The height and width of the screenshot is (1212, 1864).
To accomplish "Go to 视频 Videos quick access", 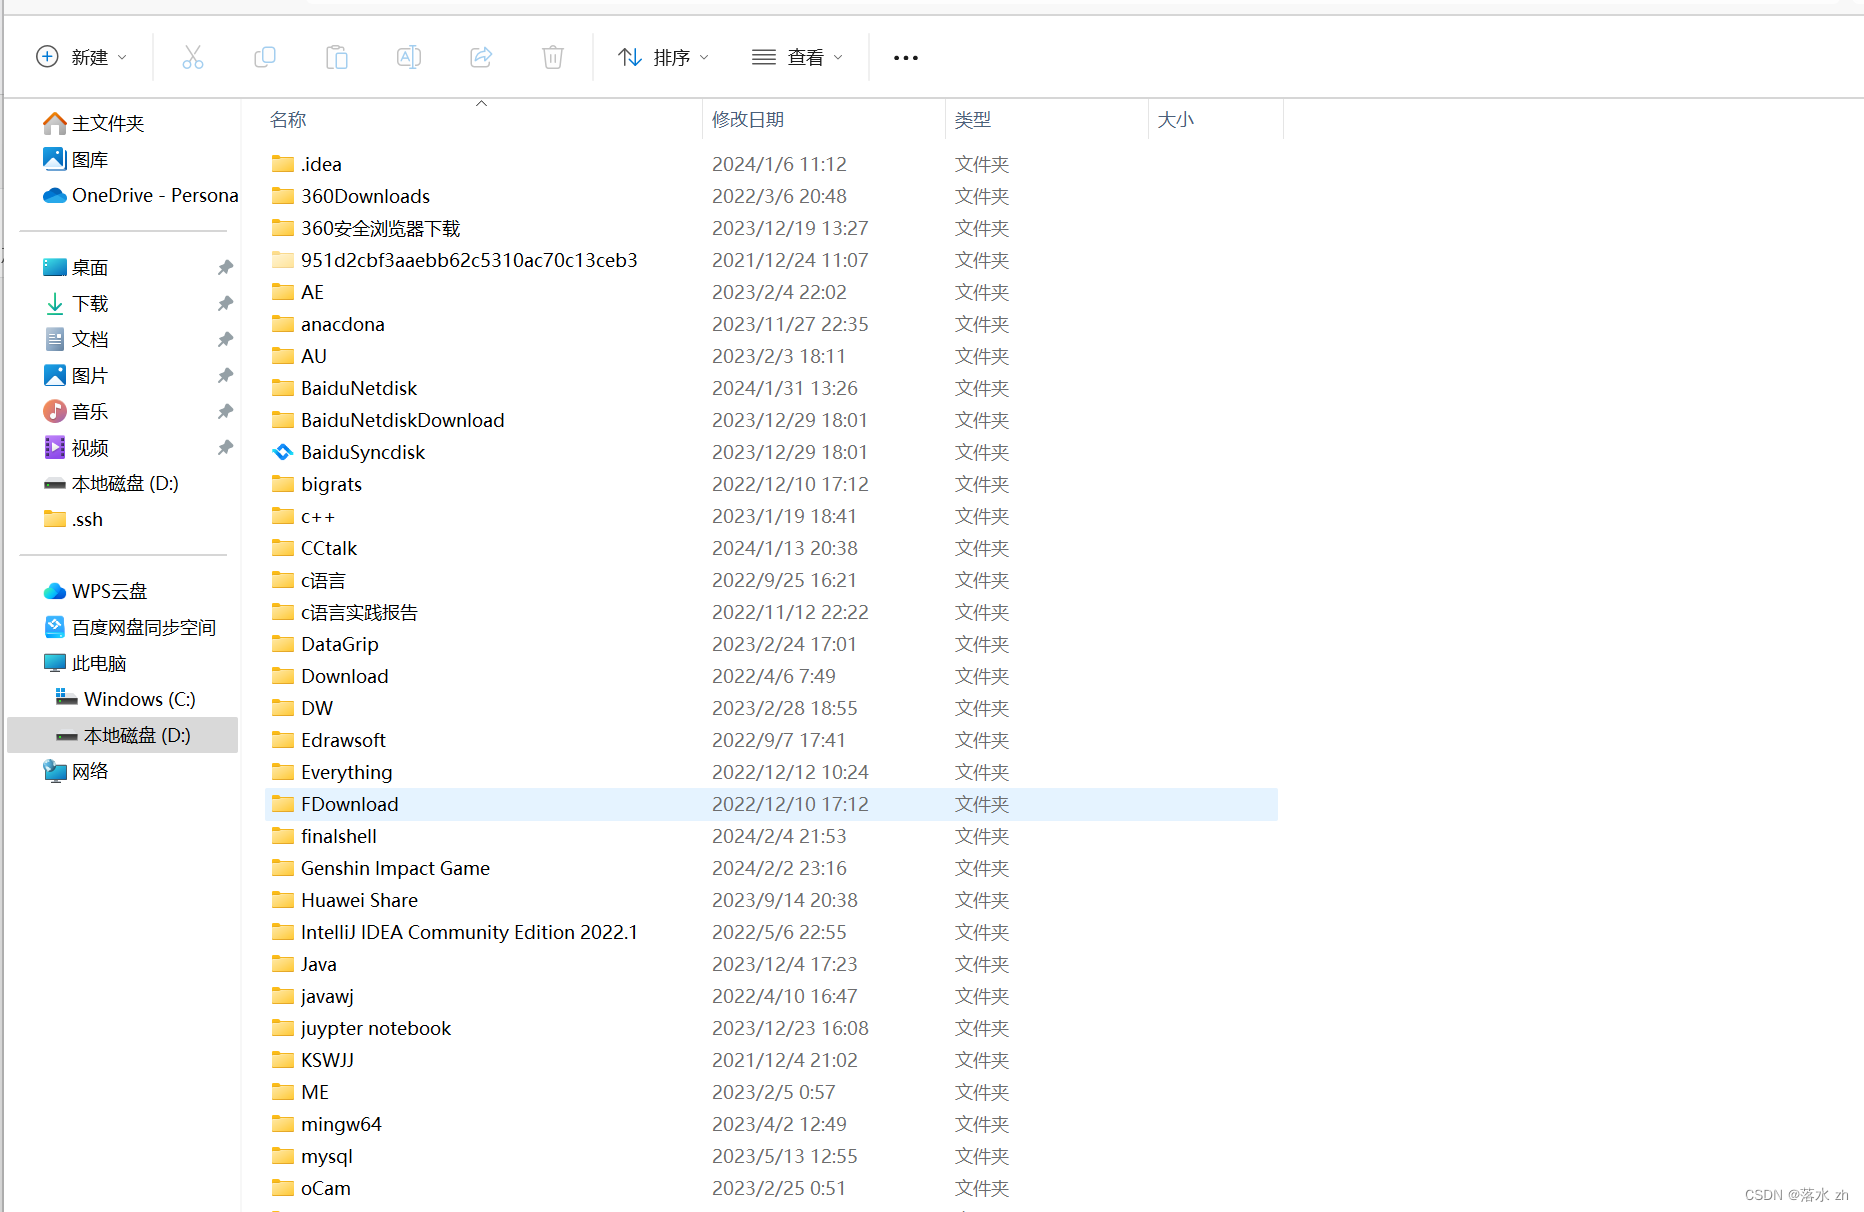I will tap(76, 447).
